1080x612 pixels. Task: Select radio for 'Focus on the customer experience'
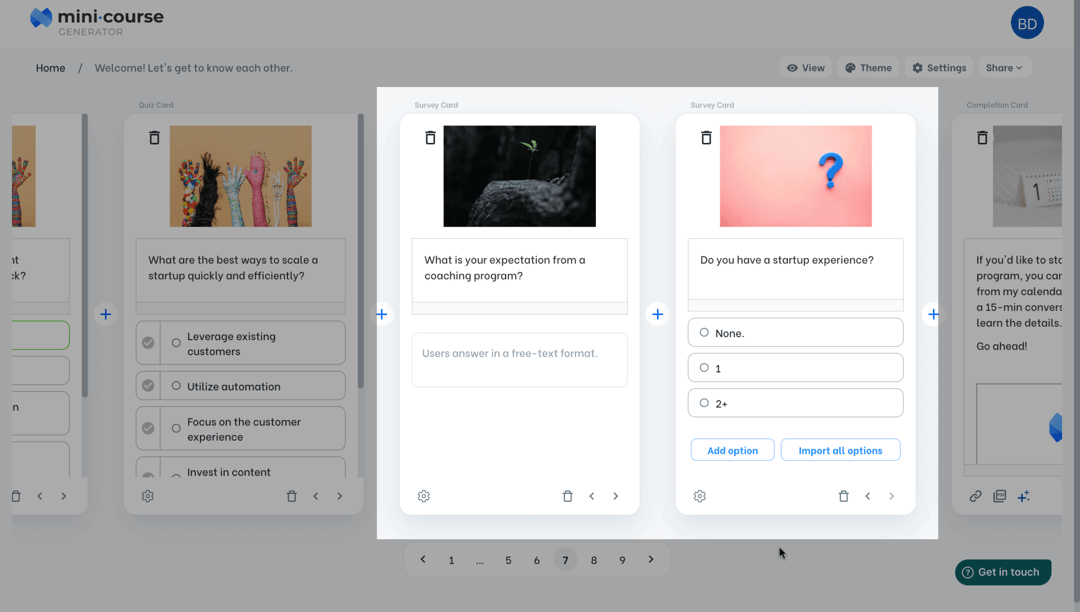coord(176,428)
